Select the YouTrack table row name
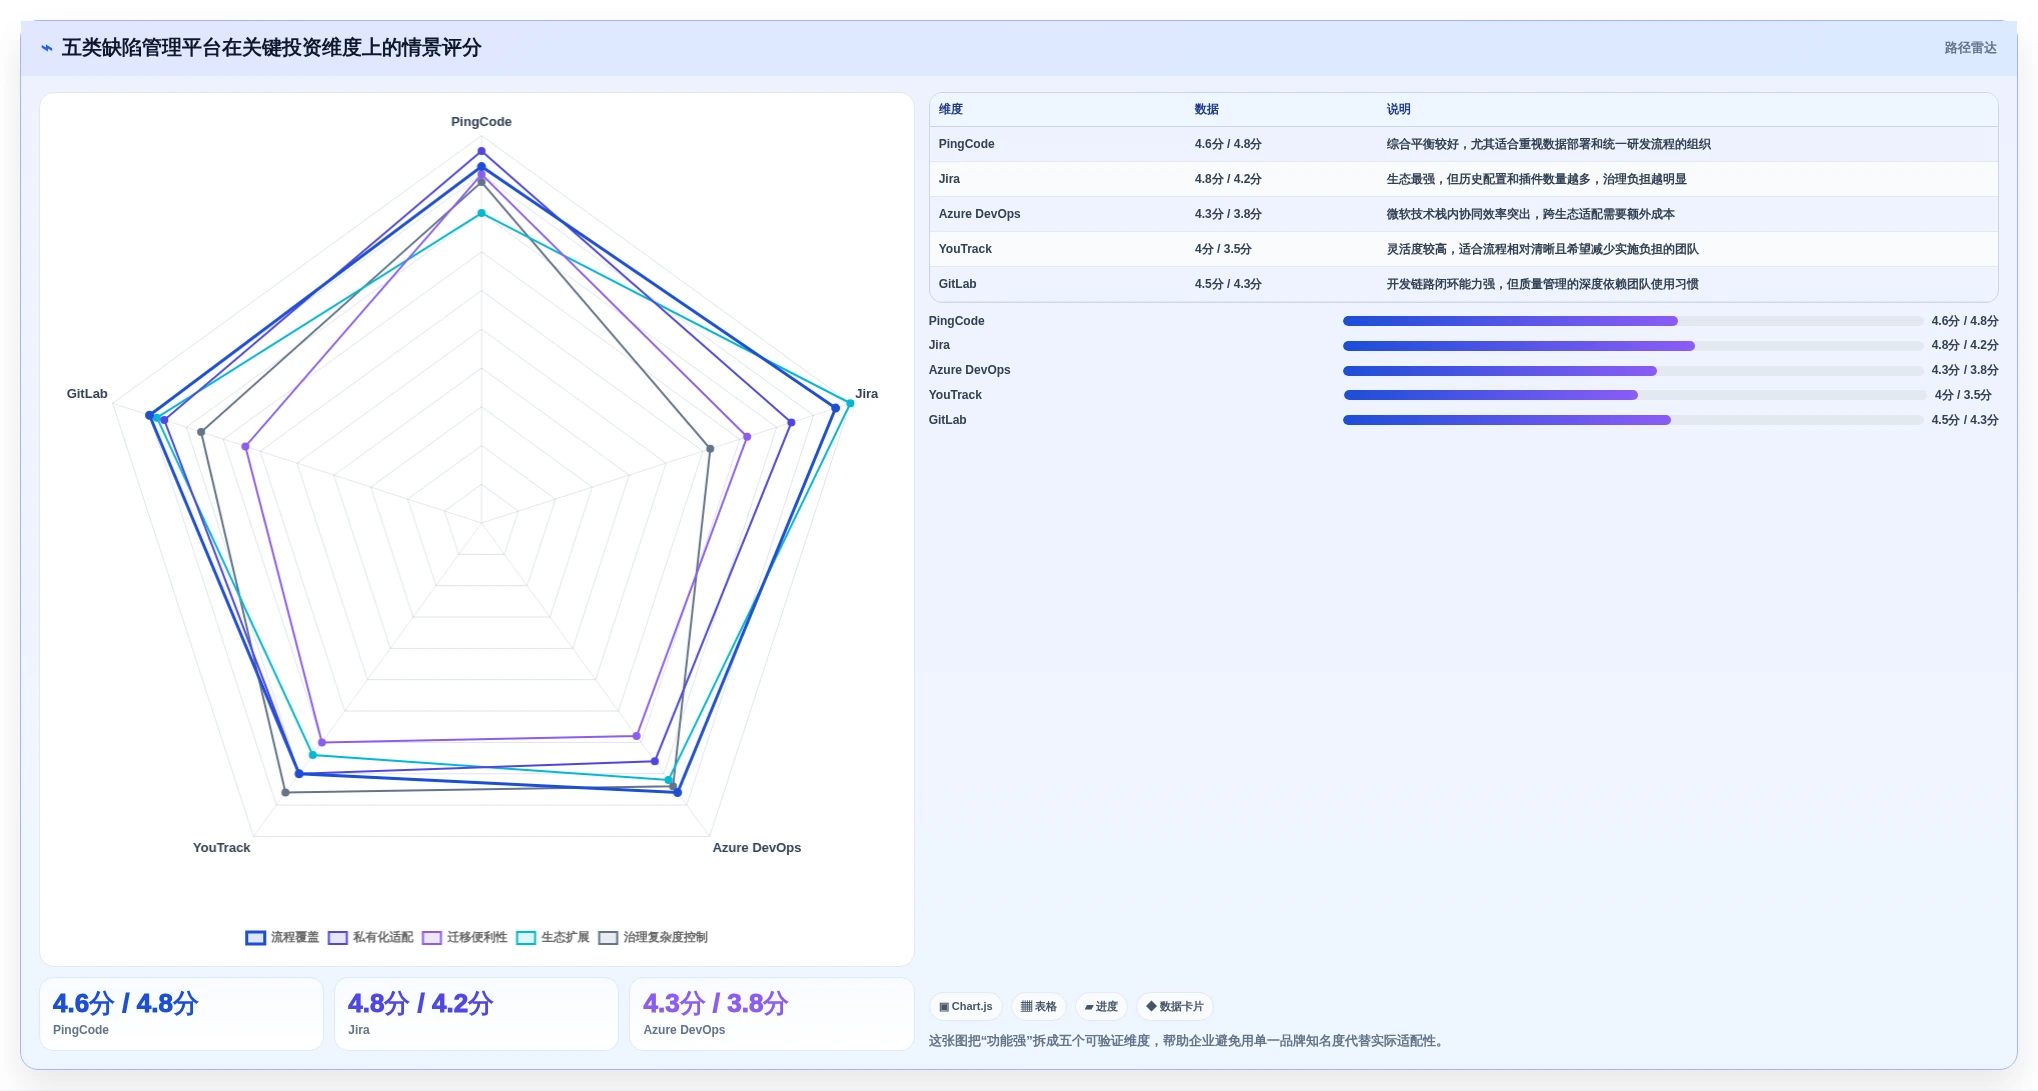 965,250
